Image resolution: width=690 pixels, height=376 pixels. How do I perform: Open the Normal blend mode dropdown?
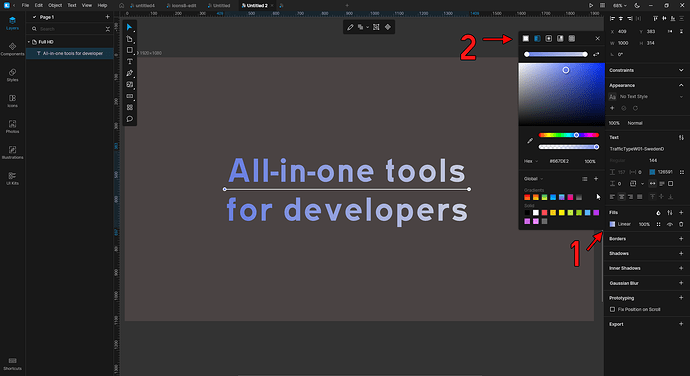point(635,123)
